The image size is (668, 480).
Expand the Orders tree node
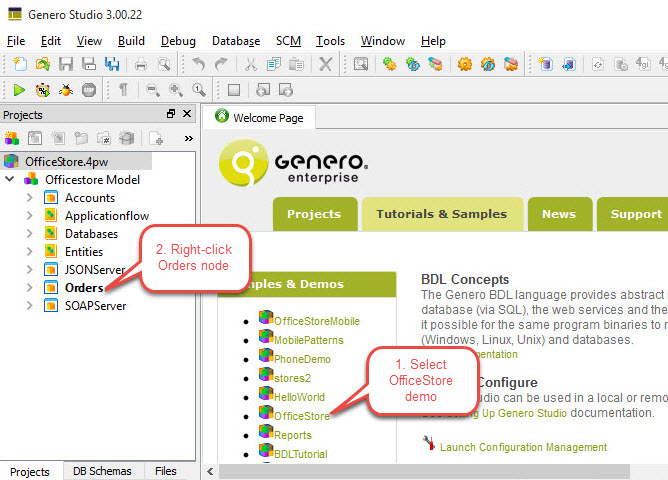pos(29,287)
